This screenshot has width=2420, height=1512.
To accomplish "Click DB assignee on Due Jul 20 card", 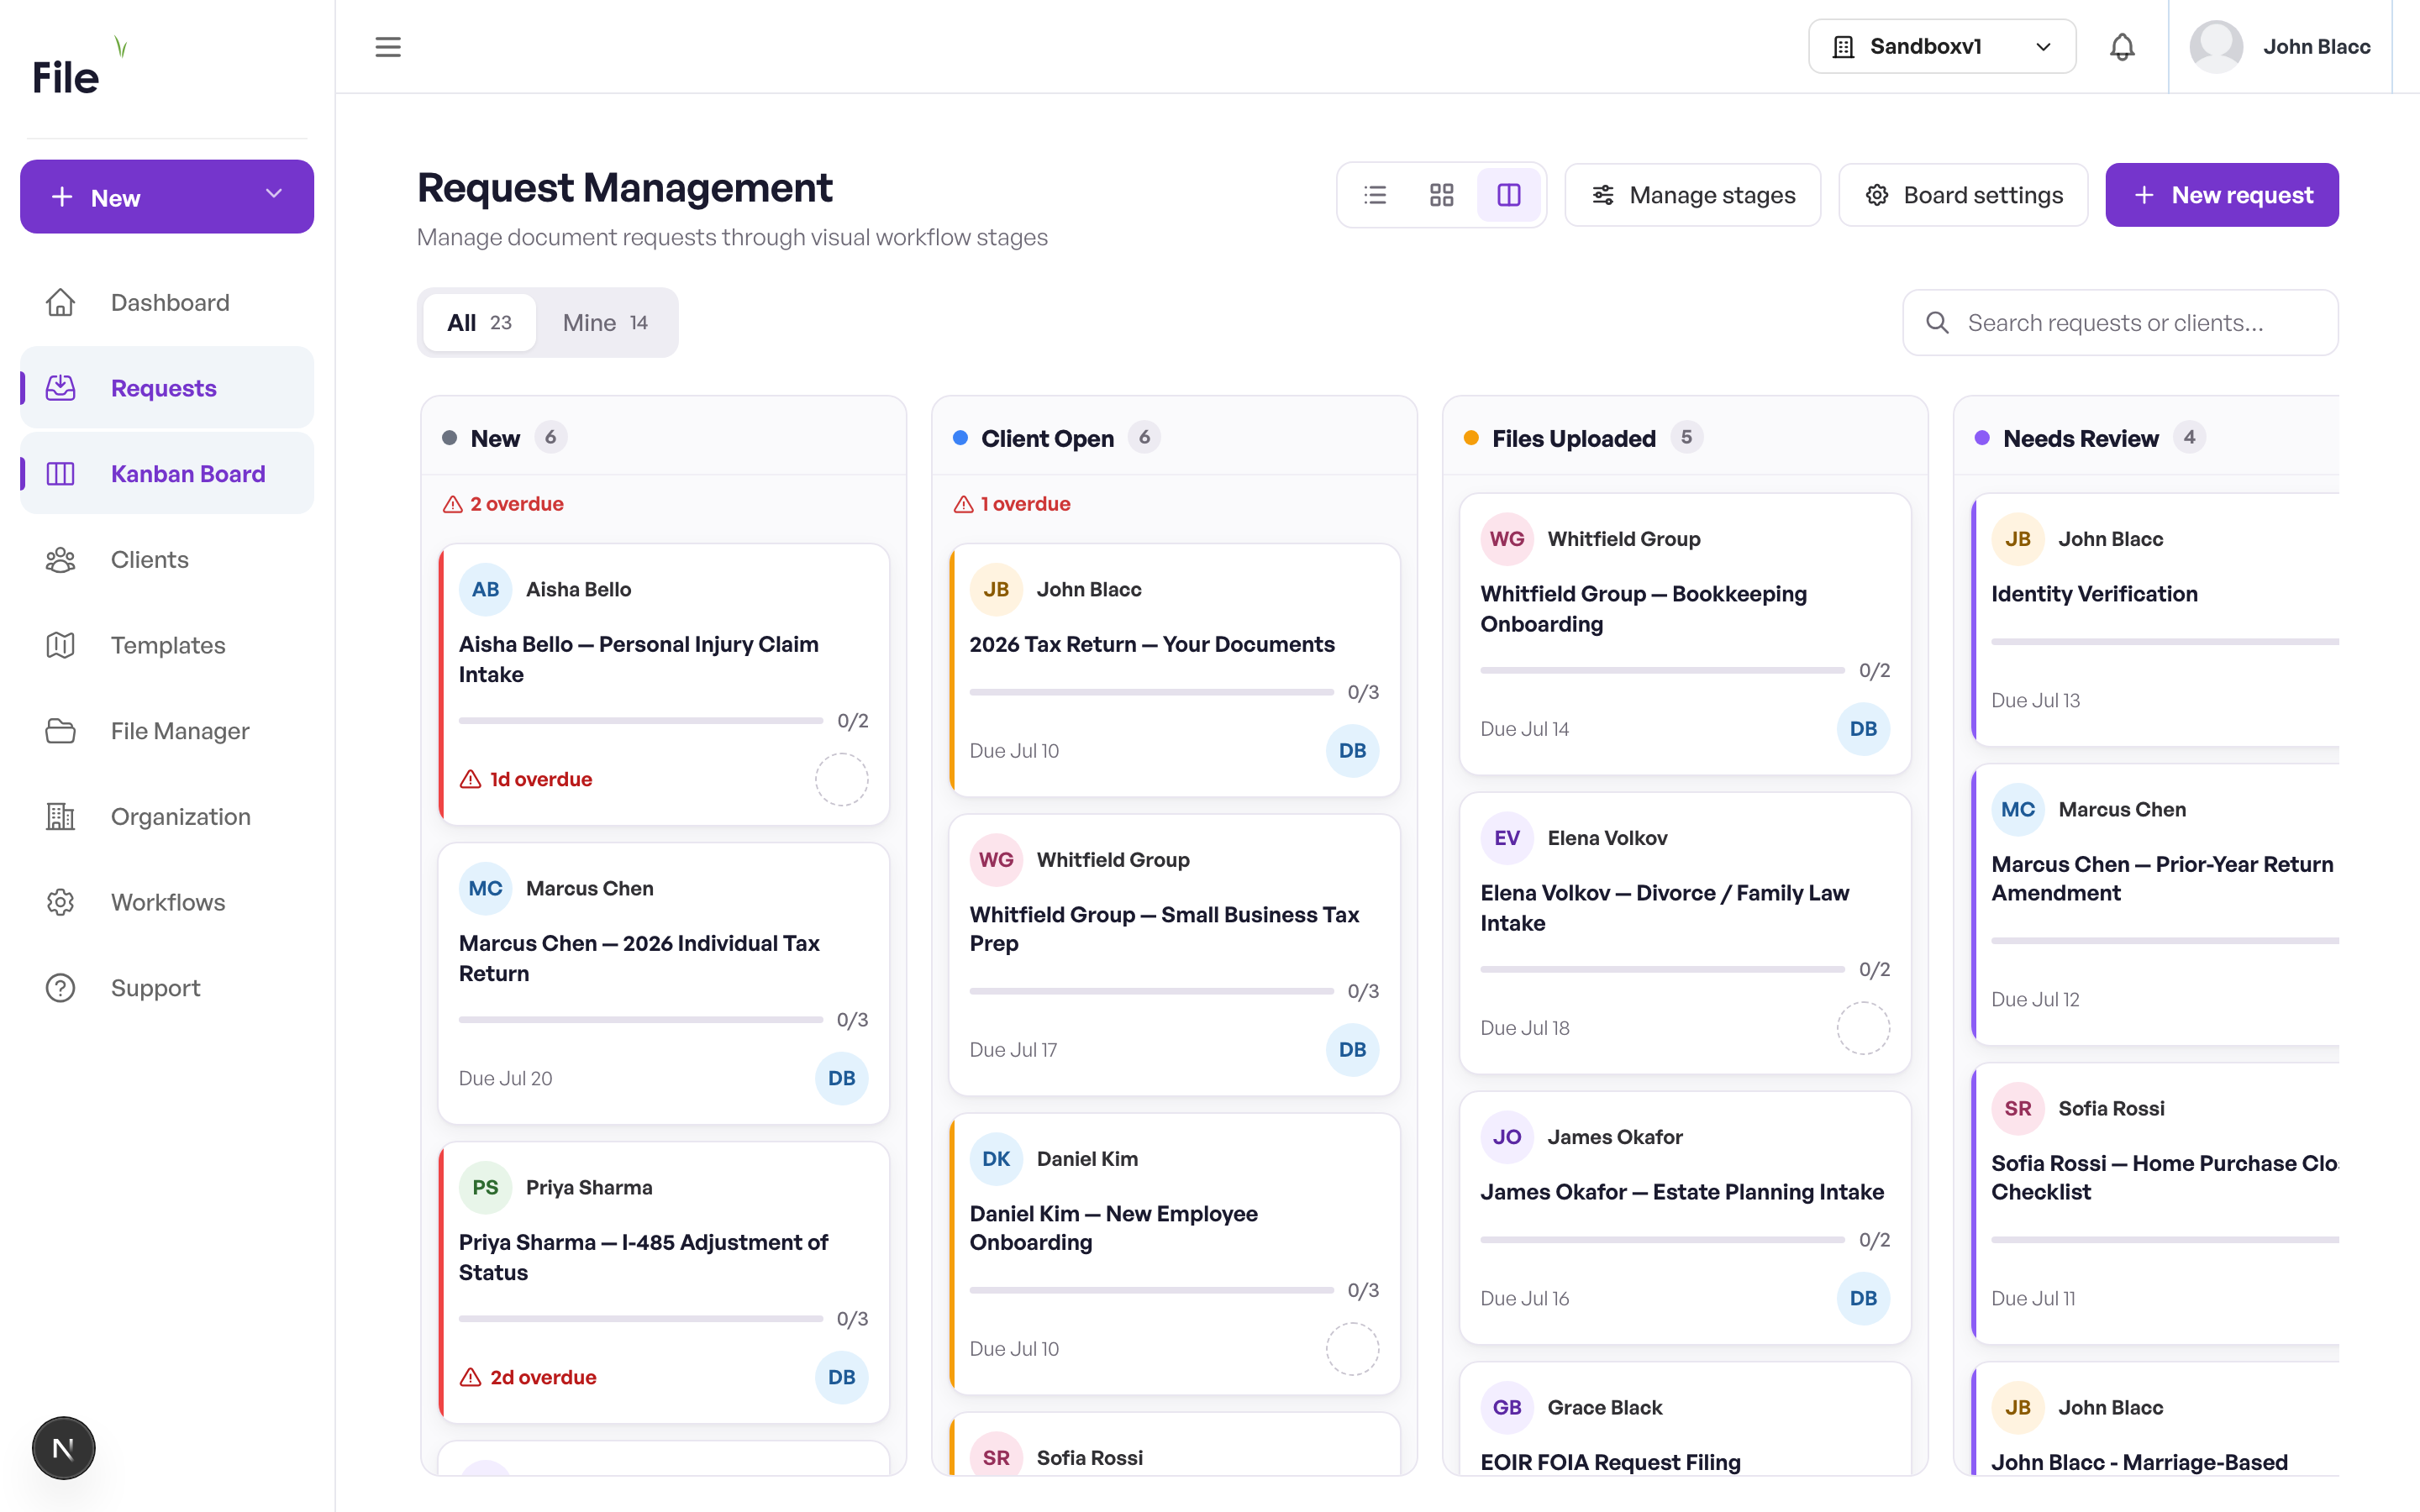I will (x=841, y=1078).
